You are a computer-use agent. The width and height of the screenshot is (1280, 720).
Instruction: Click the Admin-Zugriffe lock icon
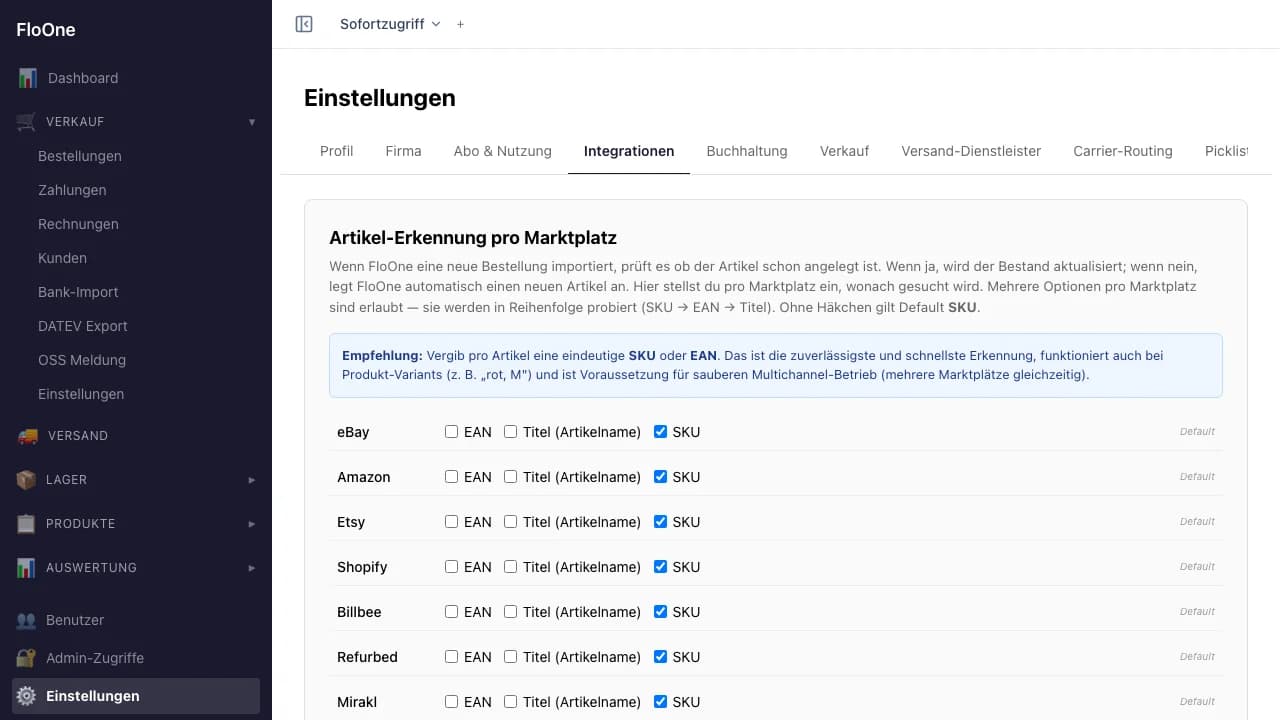coord(27,658)
